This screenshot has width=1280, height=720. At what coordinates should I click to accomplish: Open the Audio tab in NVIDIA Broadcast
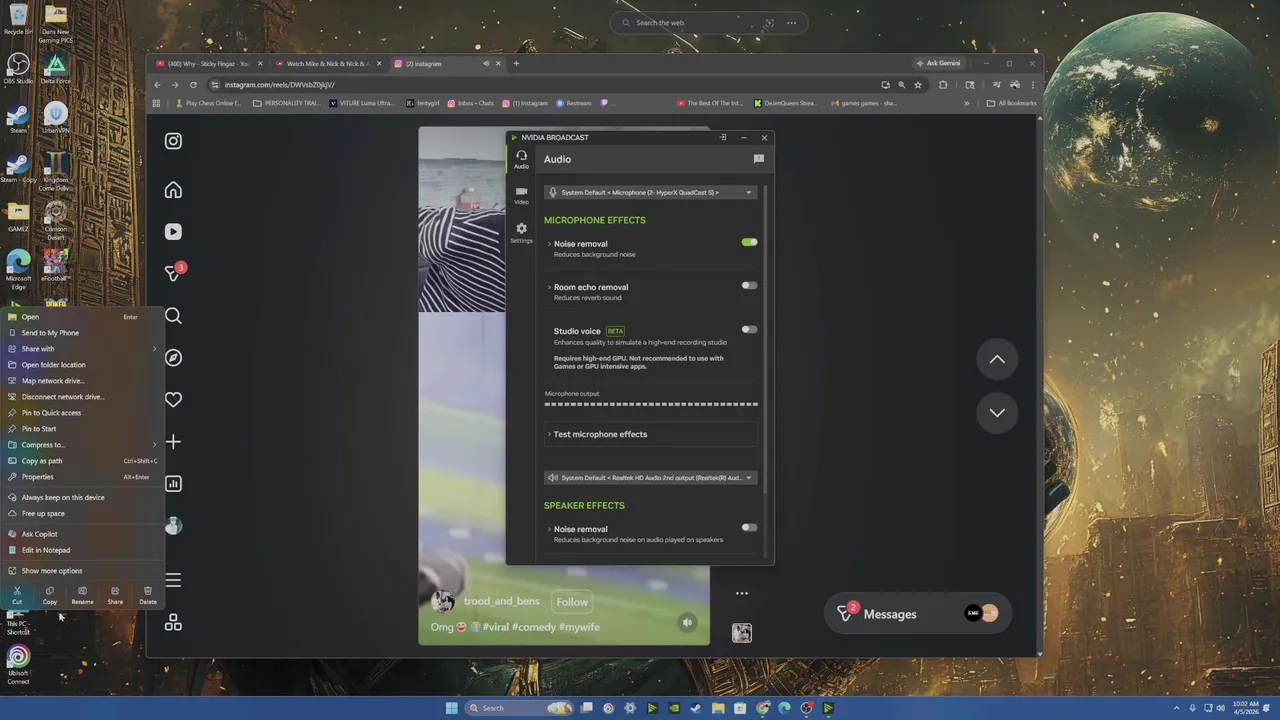pyautogui.click(x=521, y=160)
